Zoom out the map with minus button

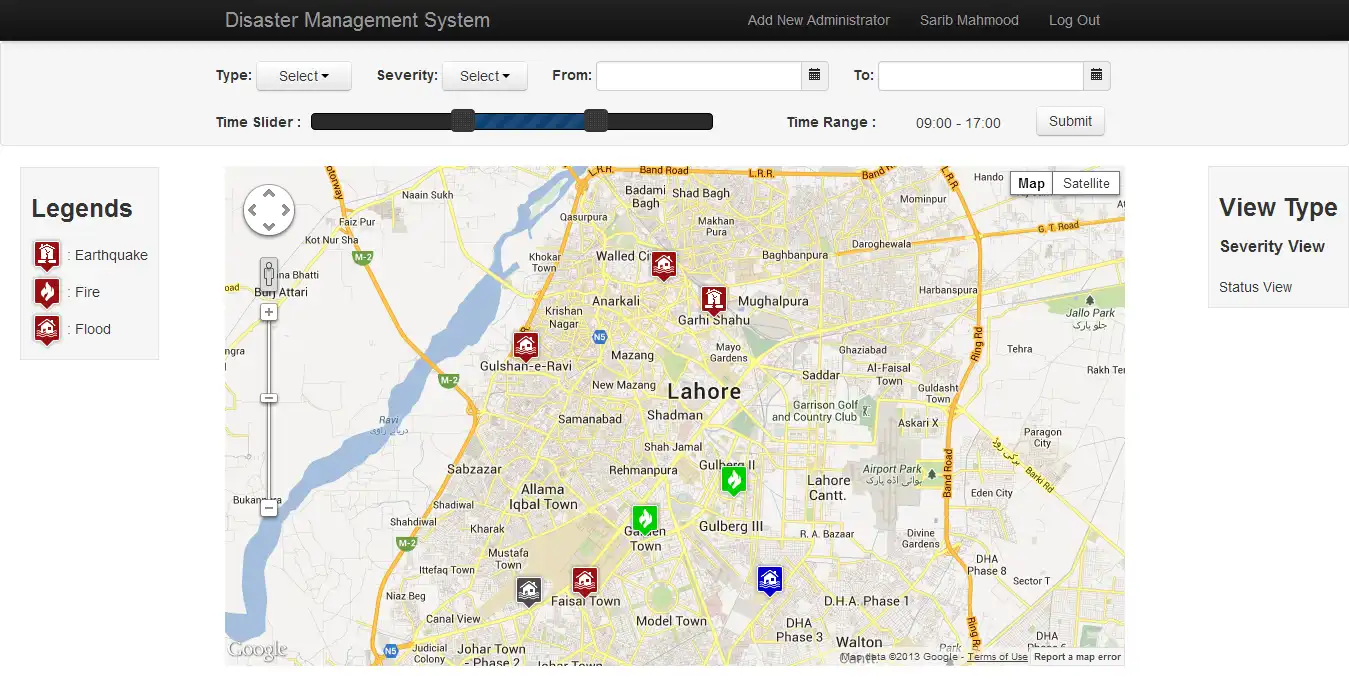(x=268, y=508)
